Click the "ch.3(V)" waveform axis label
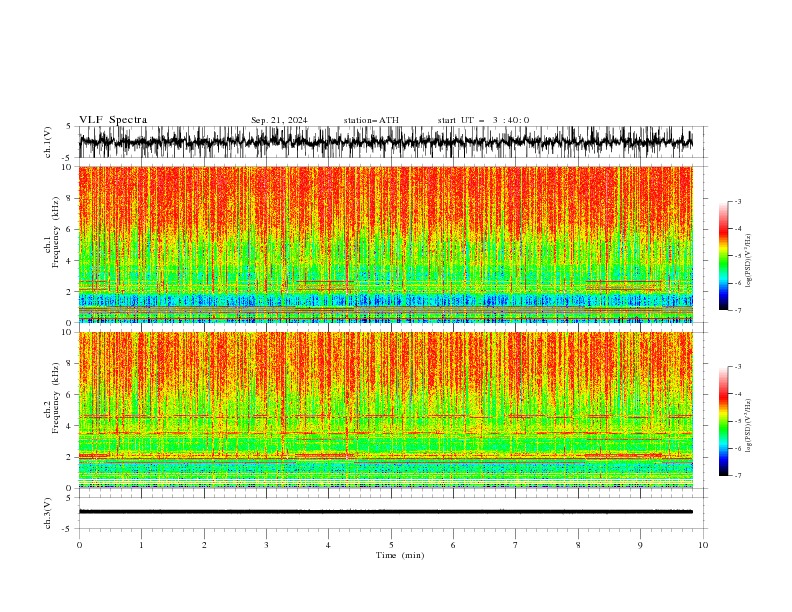Viewport: 792px width, 612px height. click(48, 513)
